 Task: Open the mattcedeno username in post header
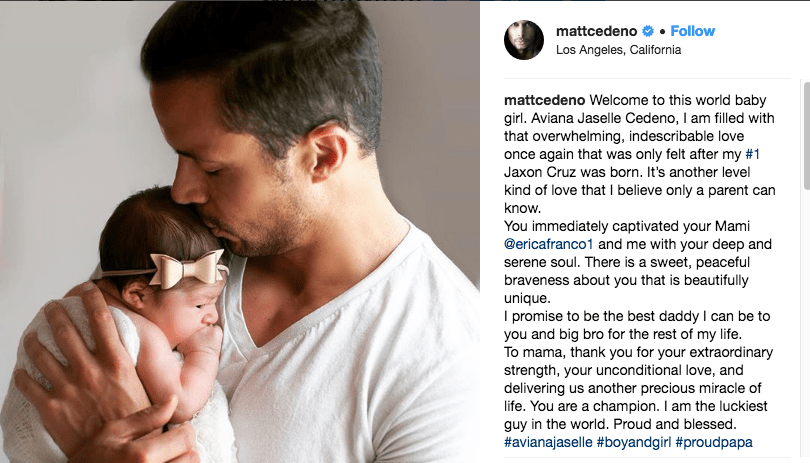tap(597, 32)
